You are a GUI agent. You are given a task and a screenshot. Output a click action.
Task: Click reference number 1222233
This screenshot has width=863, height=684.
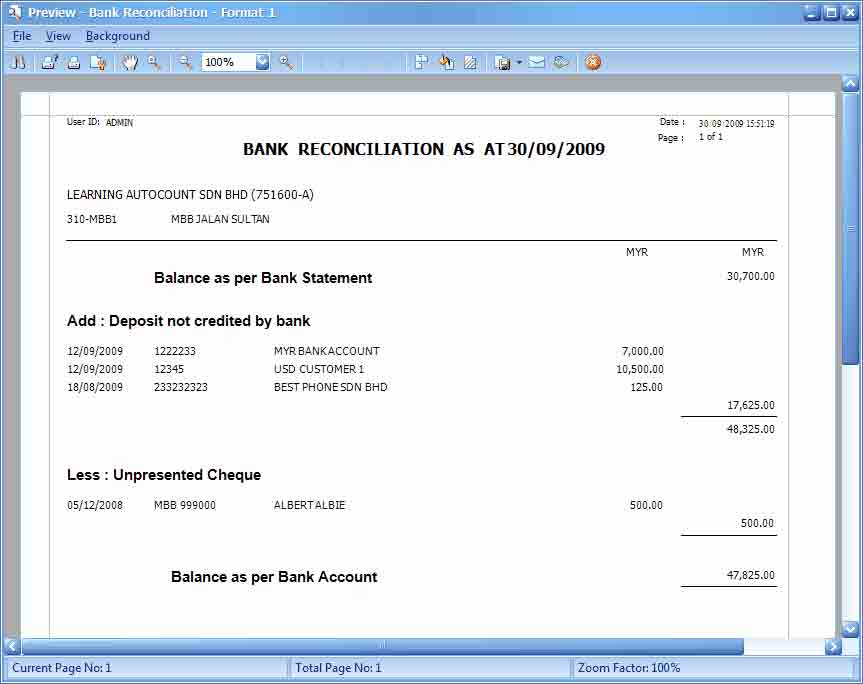click(175, 351)
